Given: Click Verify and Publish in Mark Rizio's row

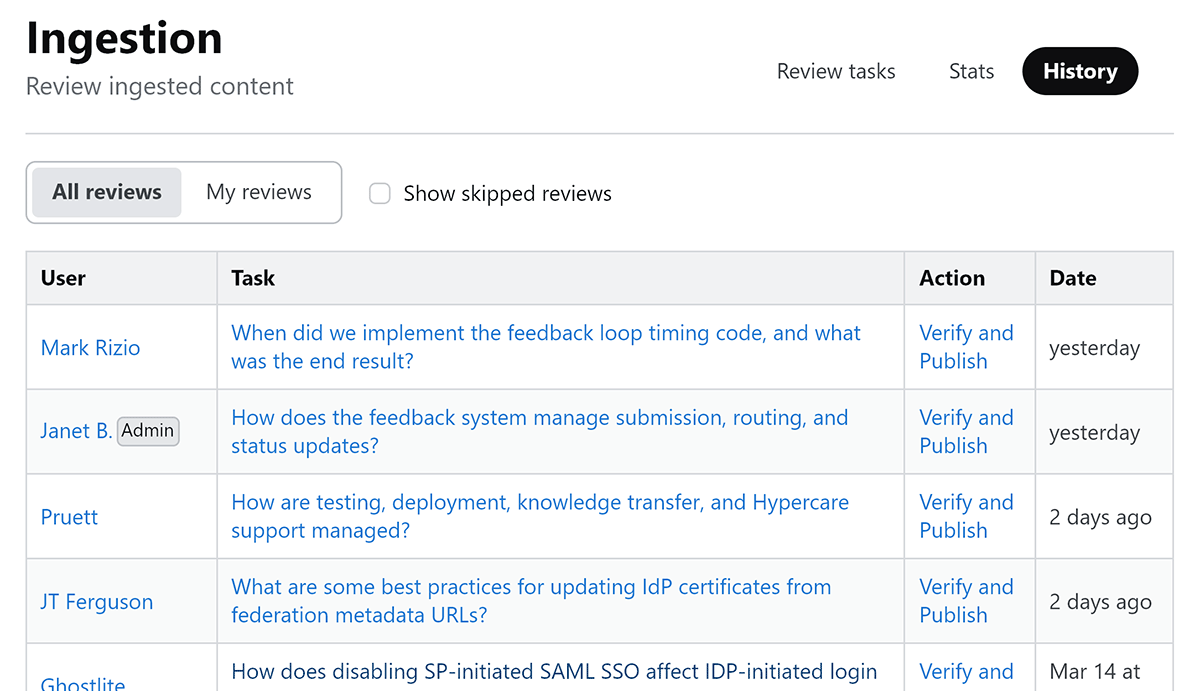Looking at the screenshot, I should (966, 347).
